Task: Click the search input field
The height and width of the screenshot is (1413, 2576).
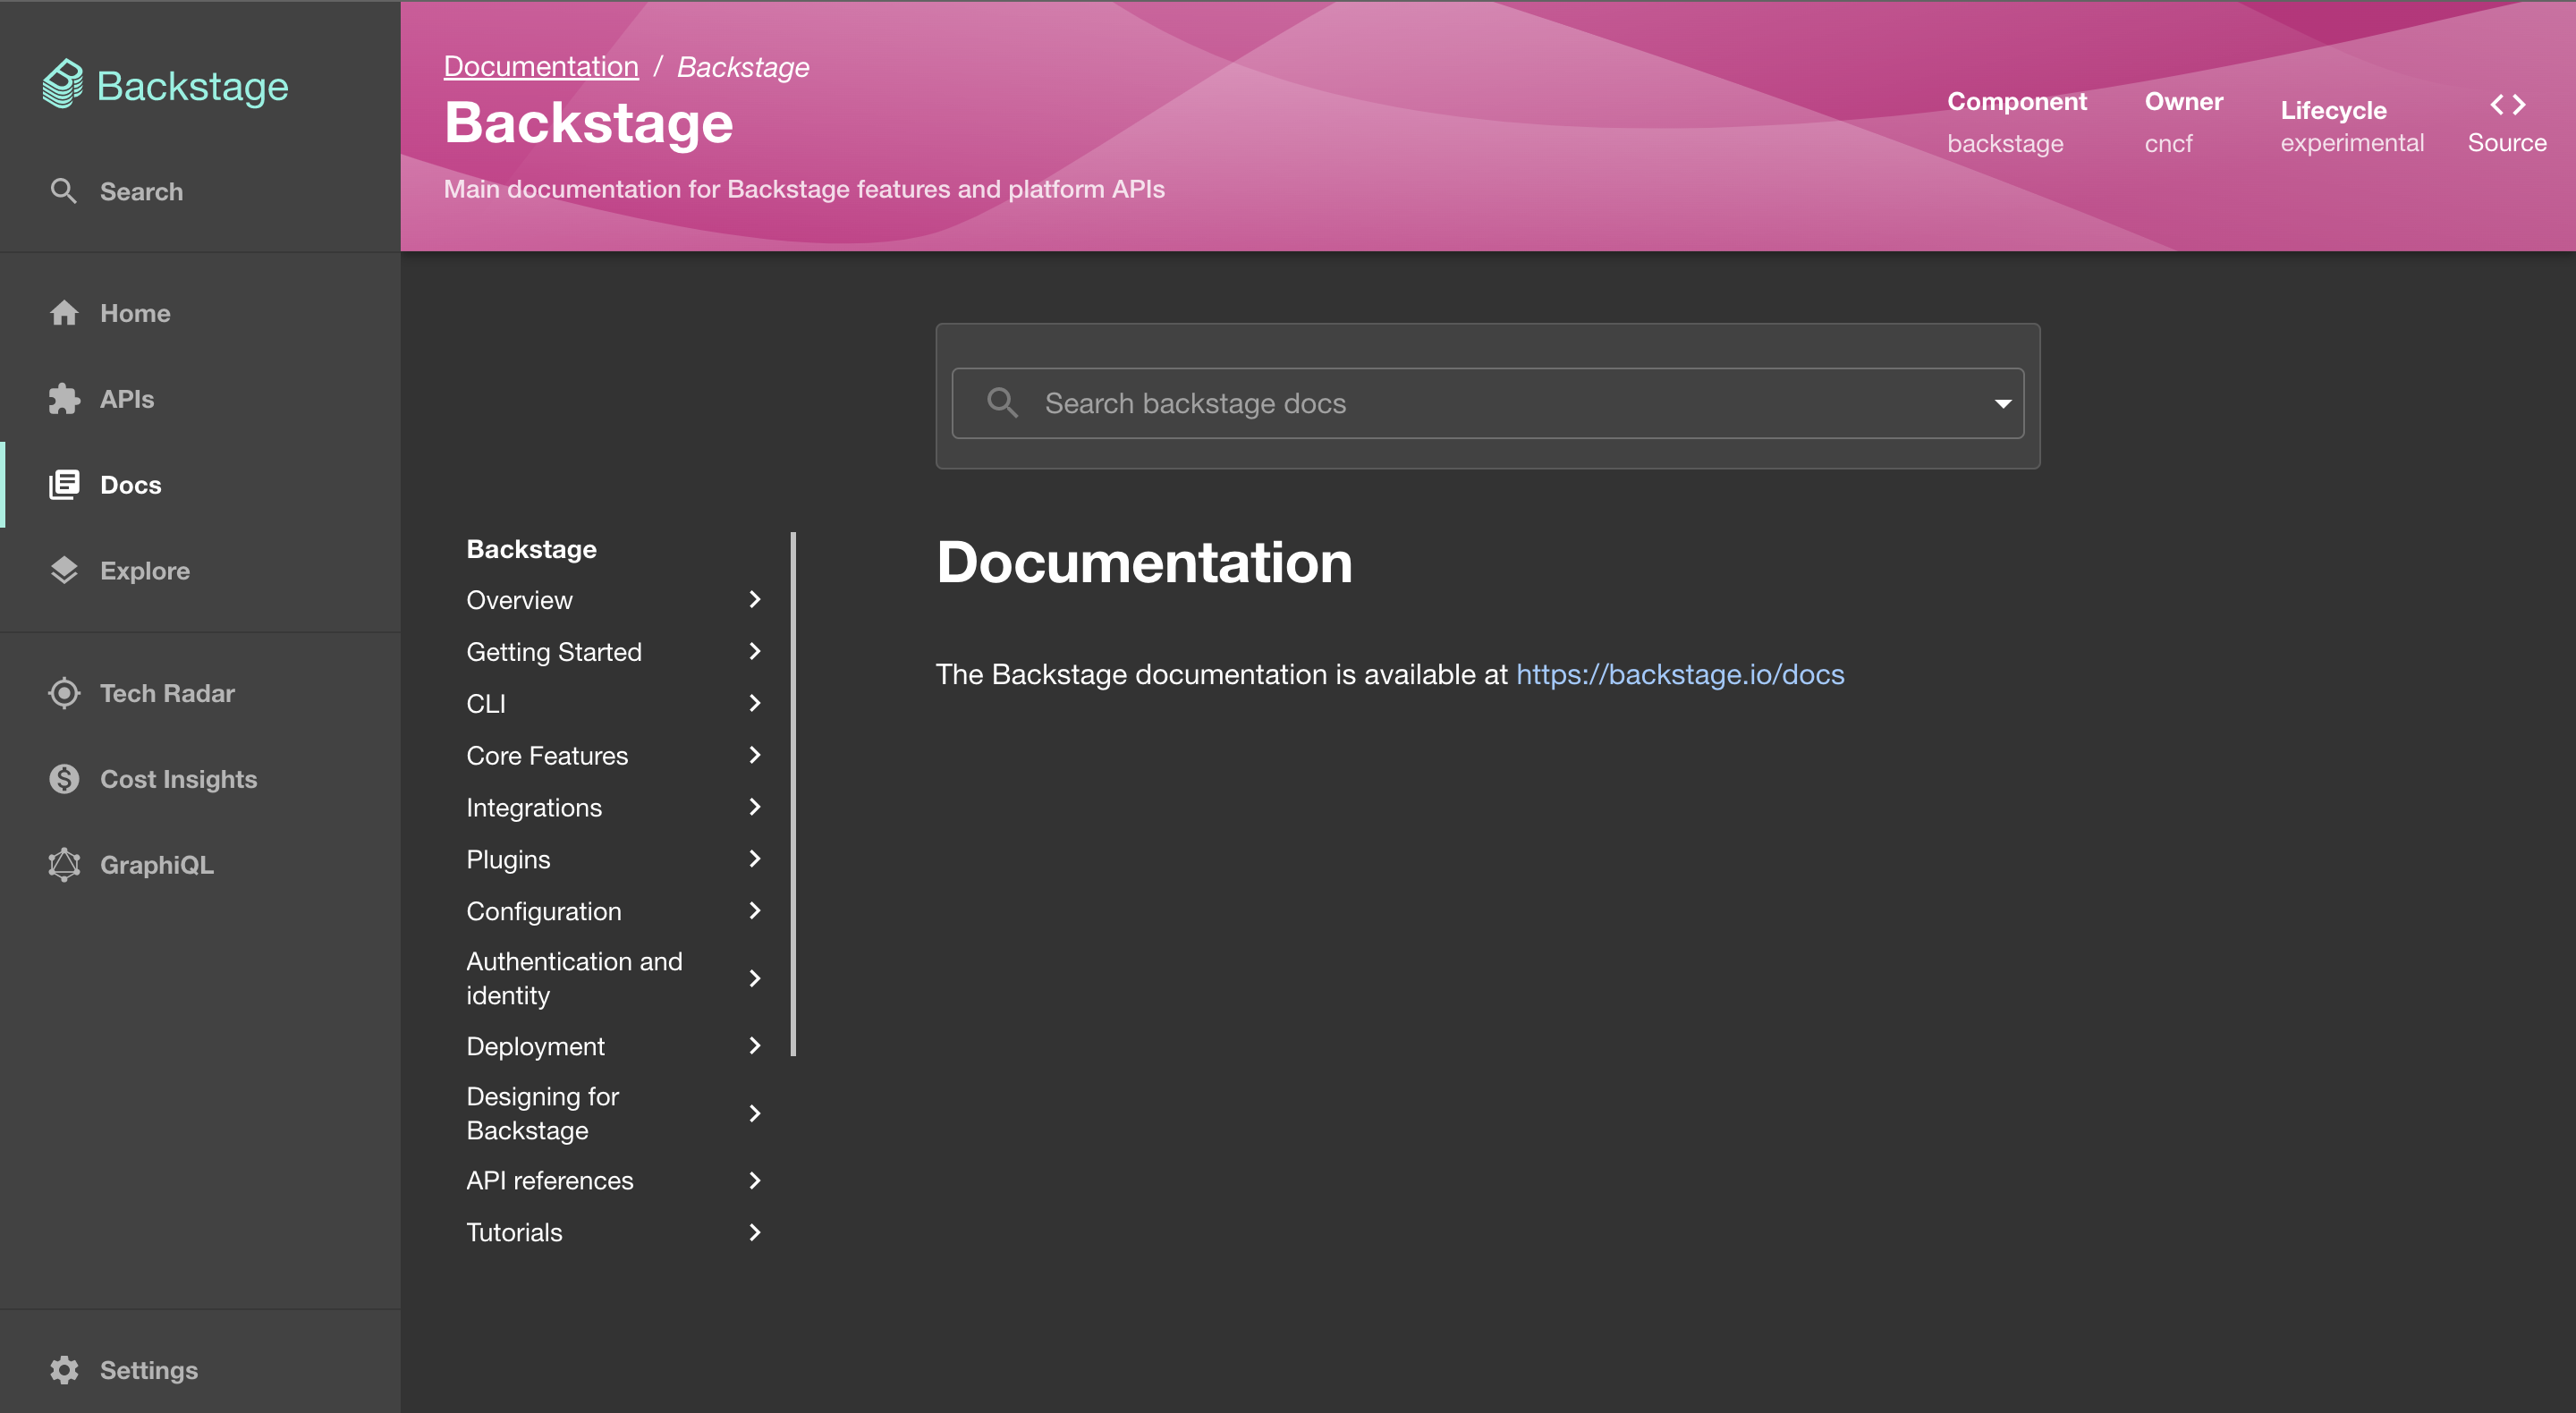Action: pyautogui.click(x=1487, y=402)
